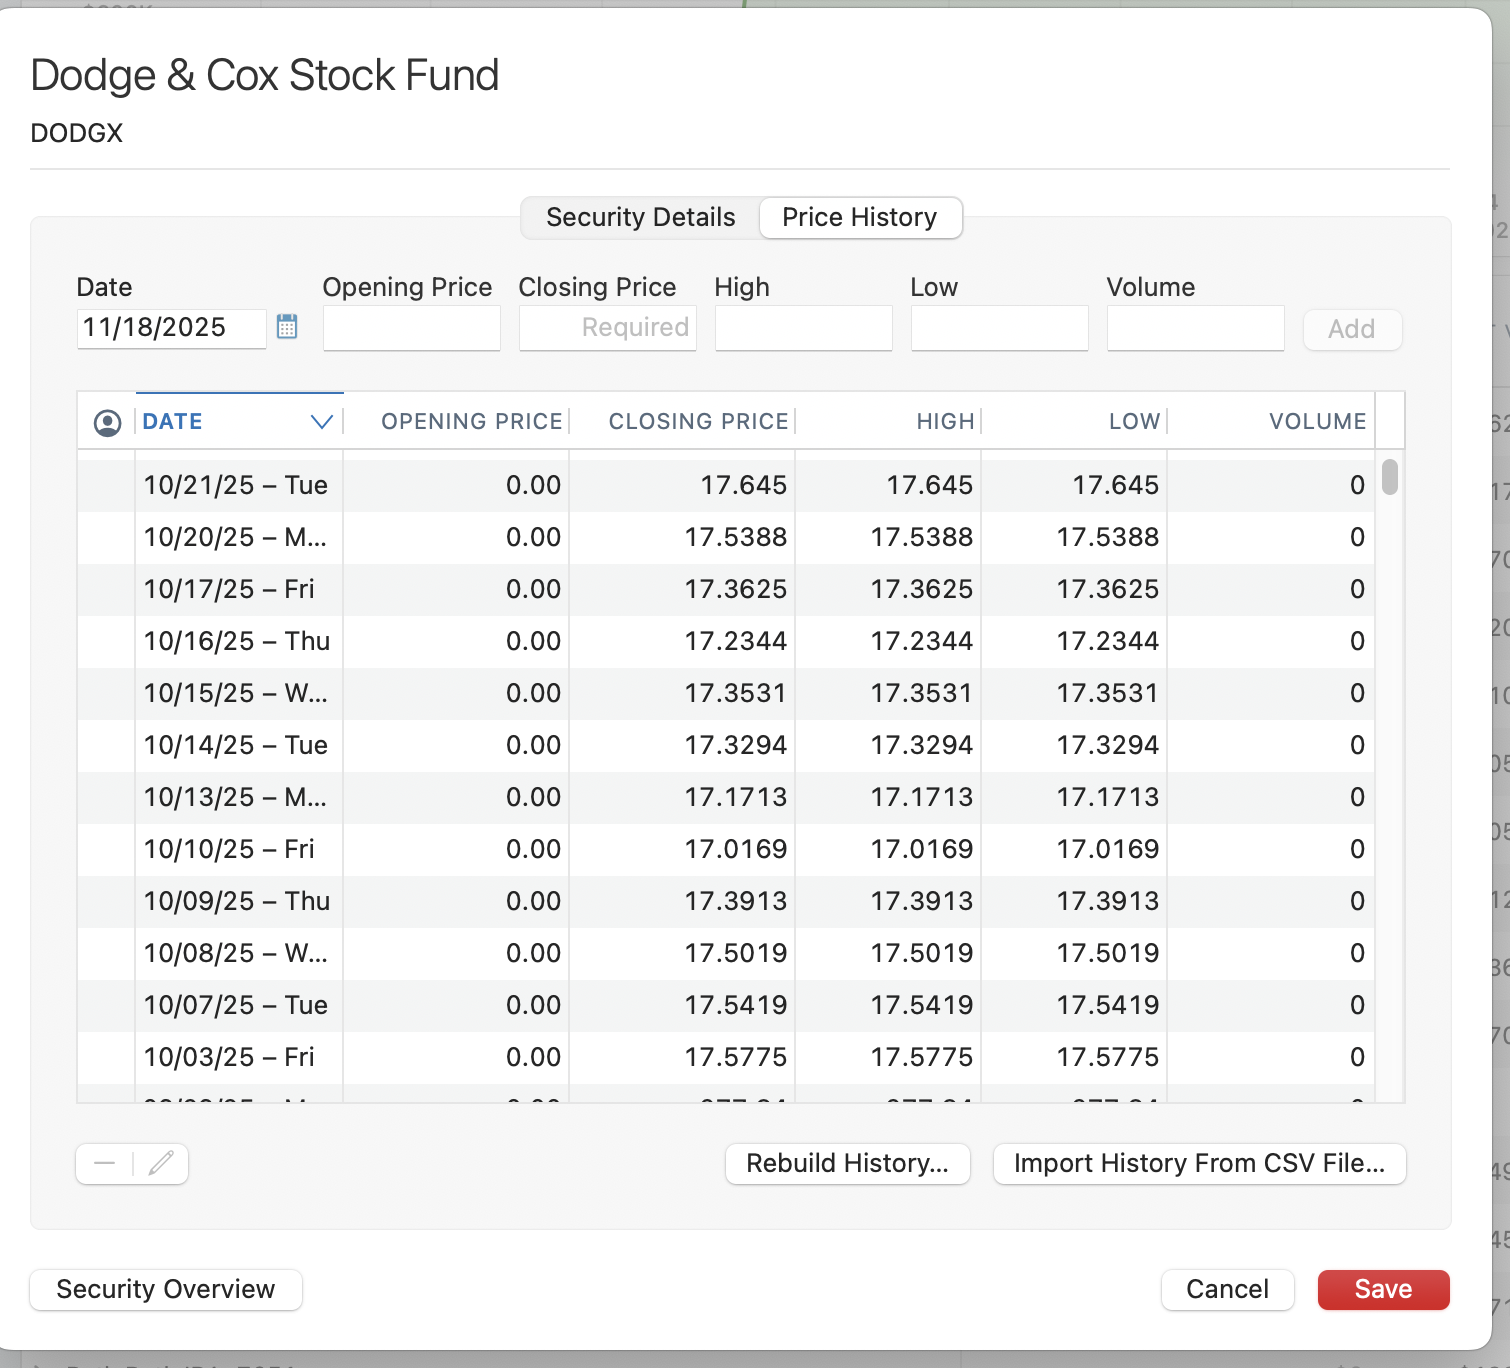Image resolution: width=1510 pixels, height=1368 pixels.
Task: Click into the Opening Price field
Action: (x=411, y=328)
